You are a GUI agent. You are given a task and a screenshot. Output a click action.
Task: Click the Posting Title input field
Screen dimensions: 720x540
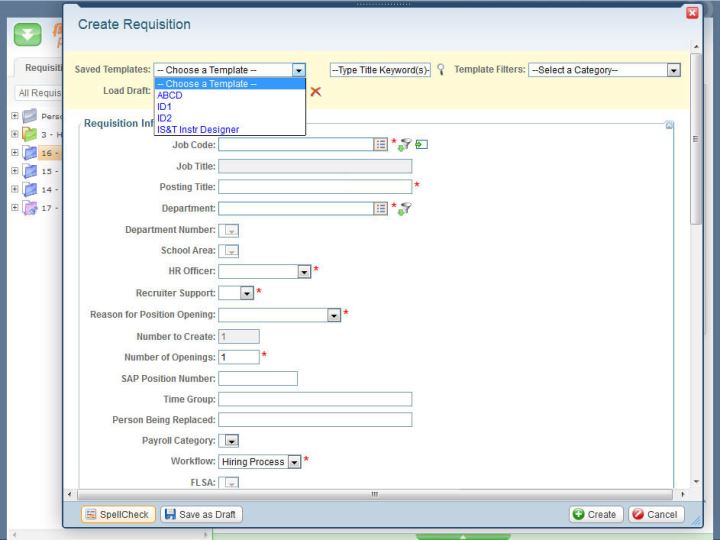point(314,187)
